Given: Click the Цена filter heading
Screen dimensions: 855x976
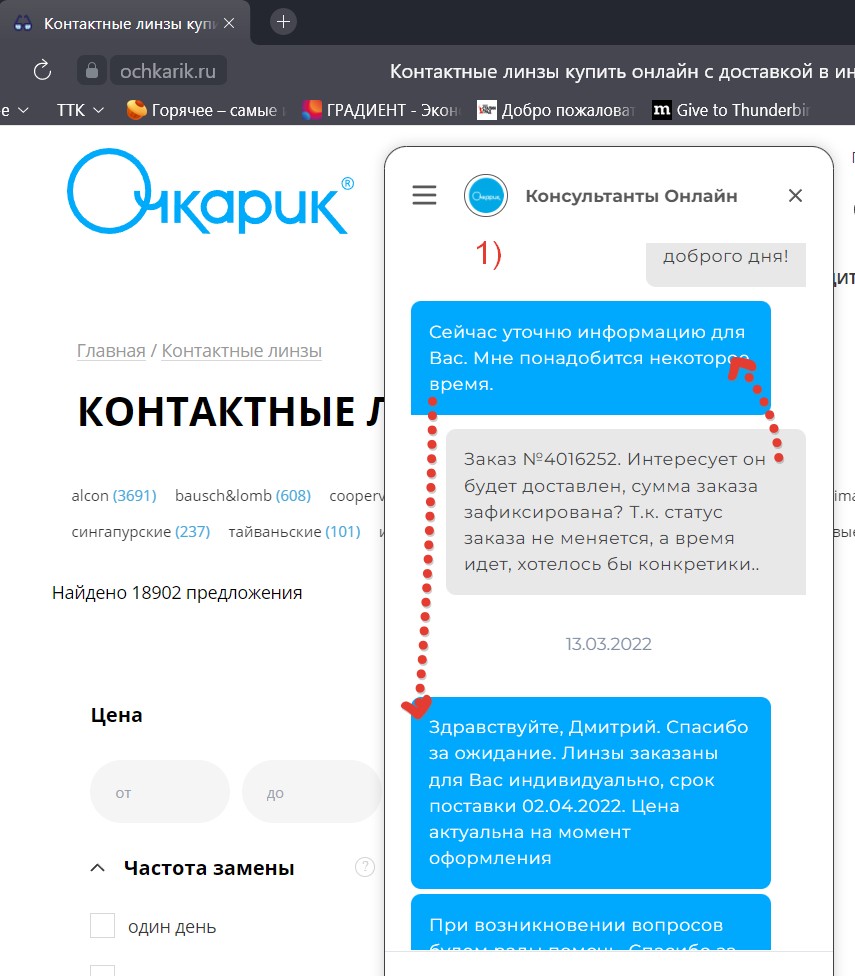Looking at the screenshot, I should (x=117, y=715).
